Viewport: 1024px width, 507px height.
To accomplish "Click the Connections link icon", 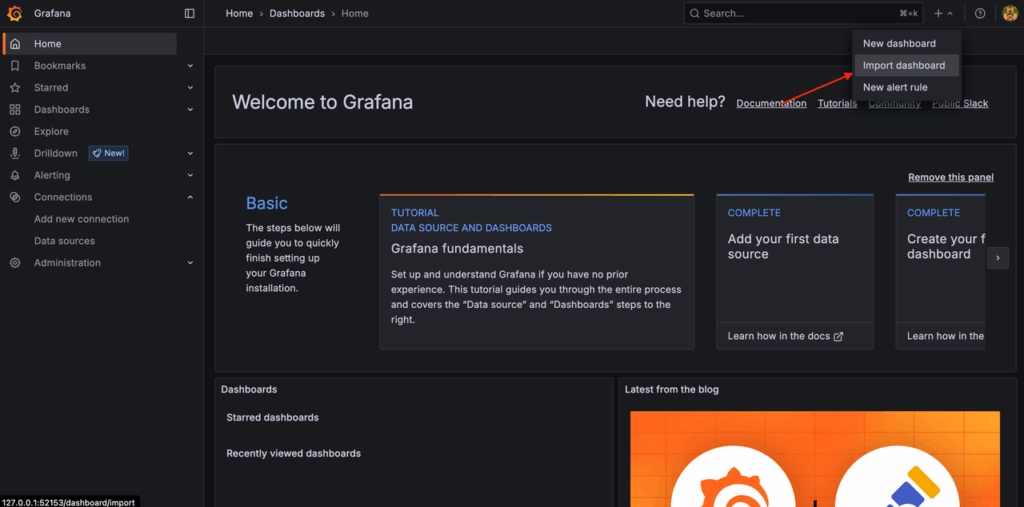I will 15,197.
